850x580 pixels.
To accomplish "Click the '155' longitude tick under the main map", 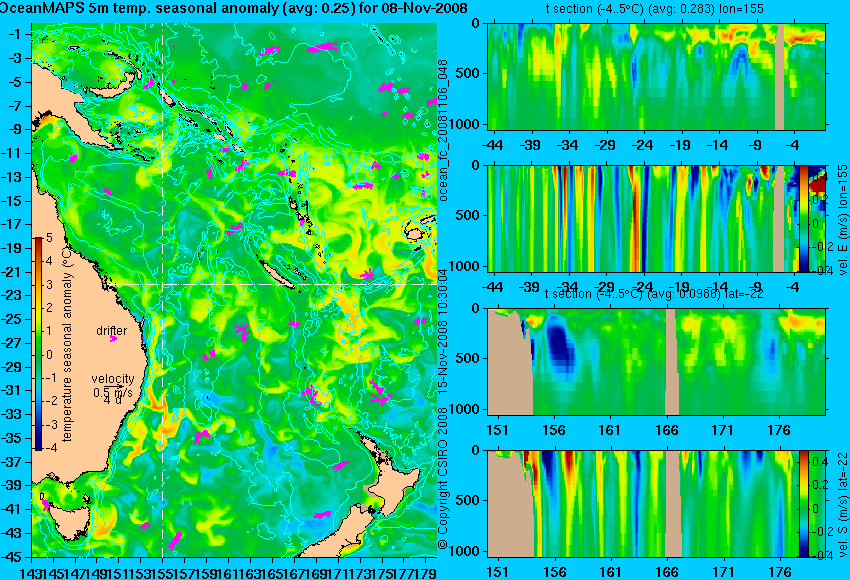I will pos(162,572).
